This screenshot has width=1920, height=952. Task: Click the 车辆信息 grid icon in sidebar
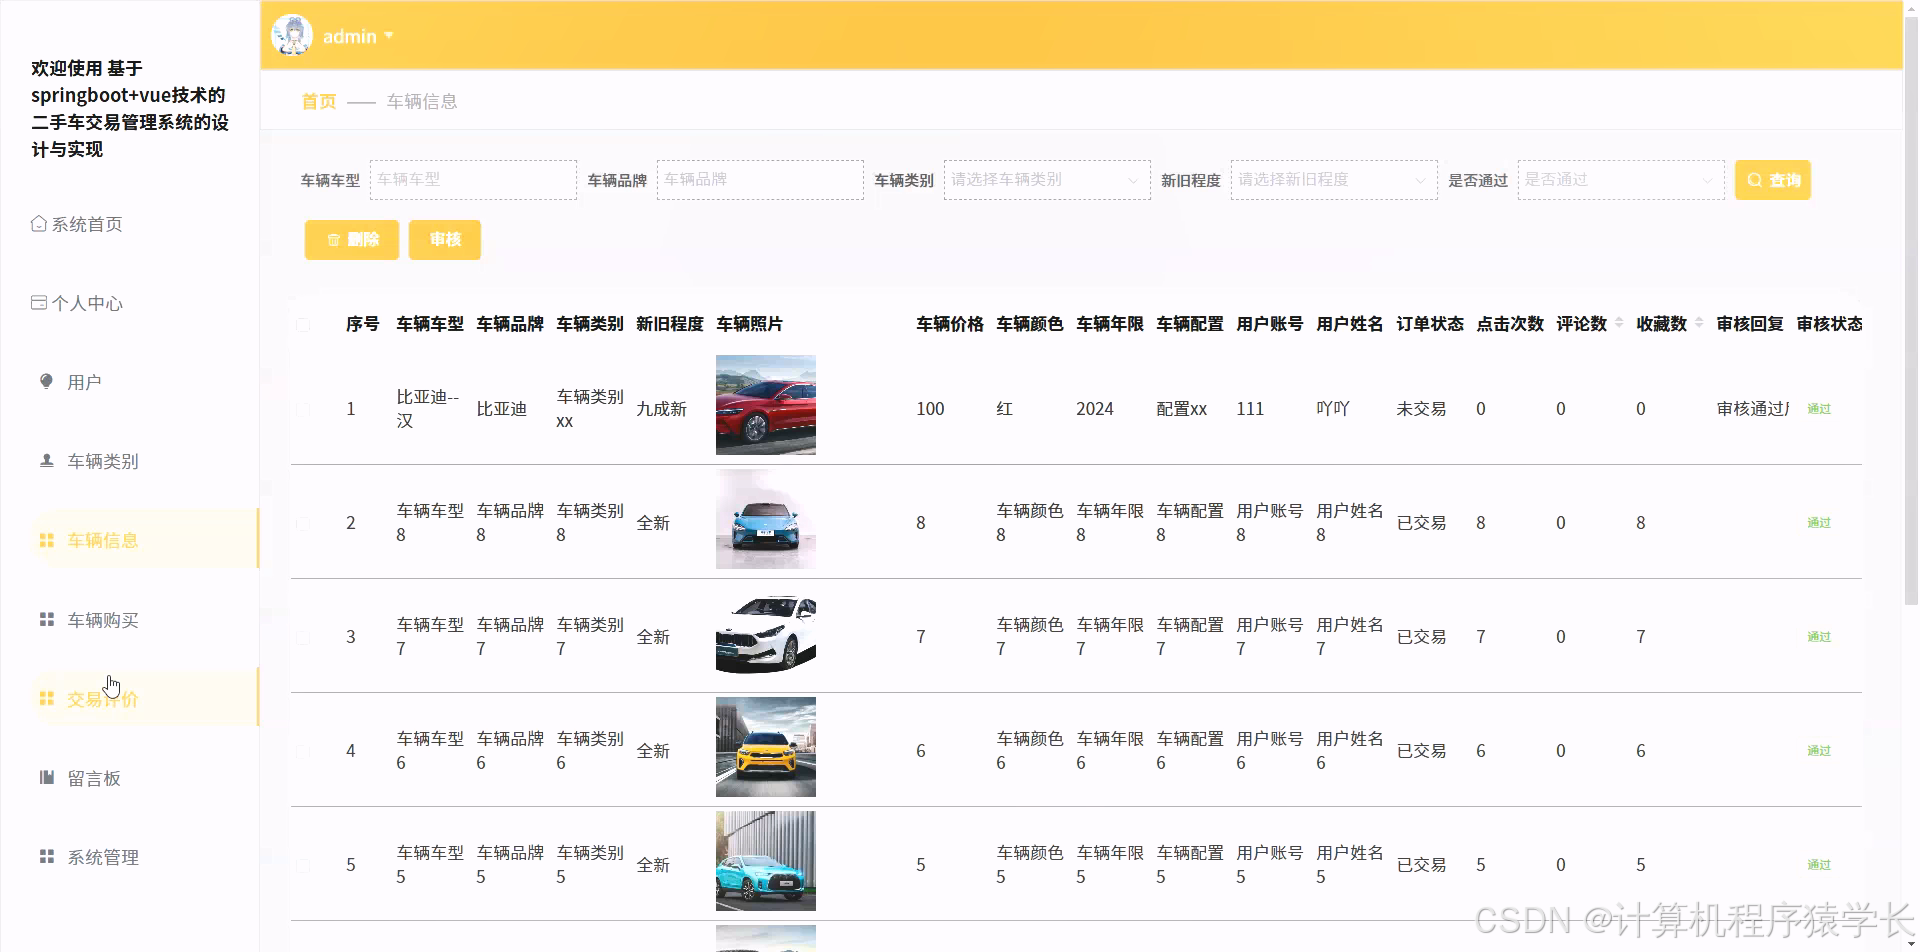tap(46, 540)
